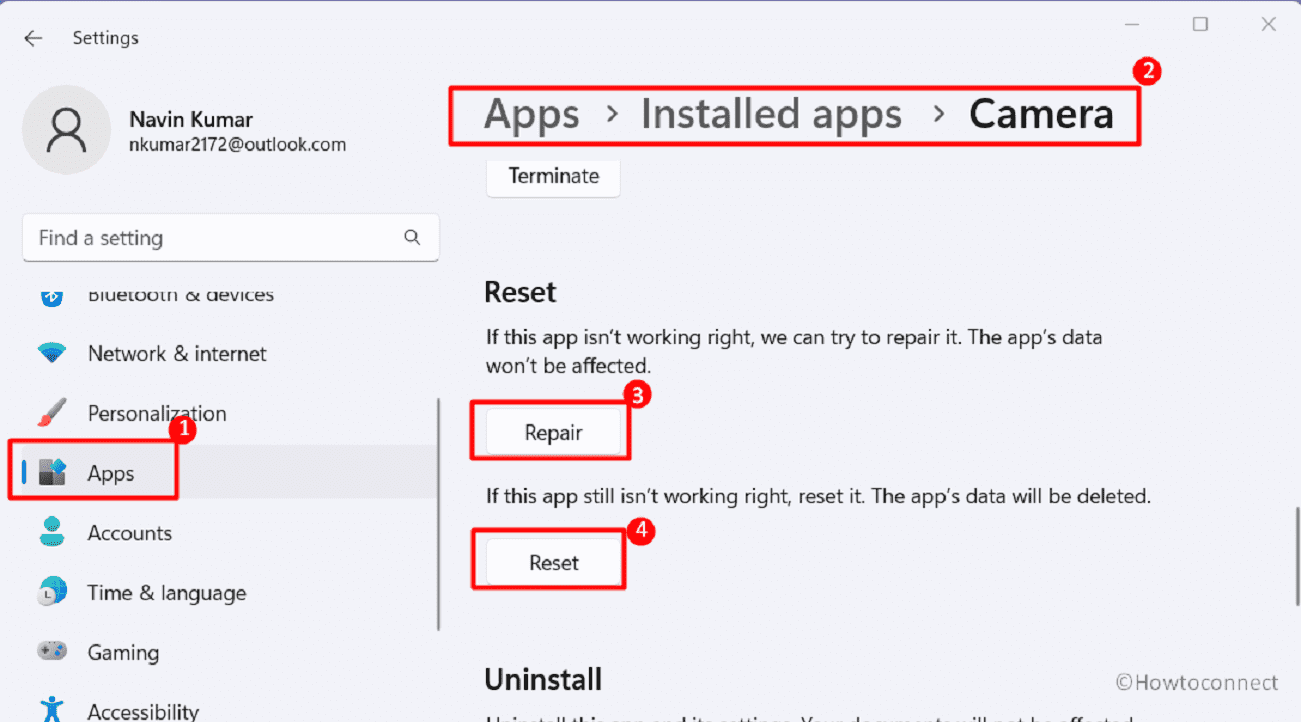Terminate the Camera app
Viewport: 1301px width, 722px height.
click(x=553, y=176)
